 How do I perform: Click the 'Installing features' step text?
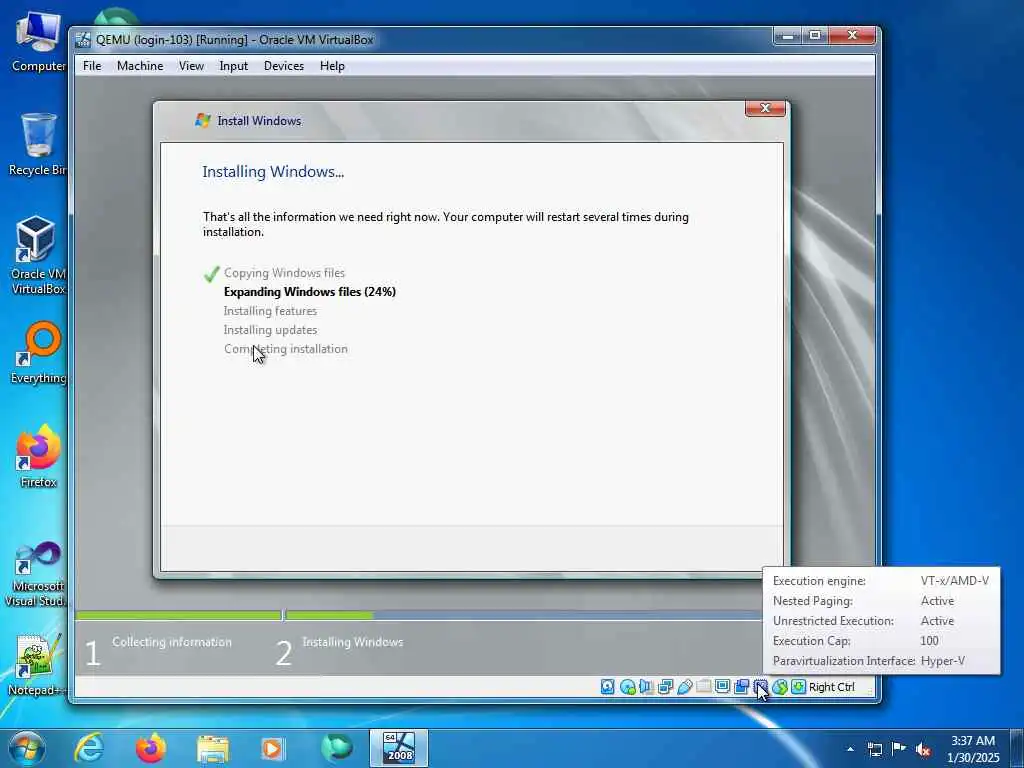(x=270, y=311)
